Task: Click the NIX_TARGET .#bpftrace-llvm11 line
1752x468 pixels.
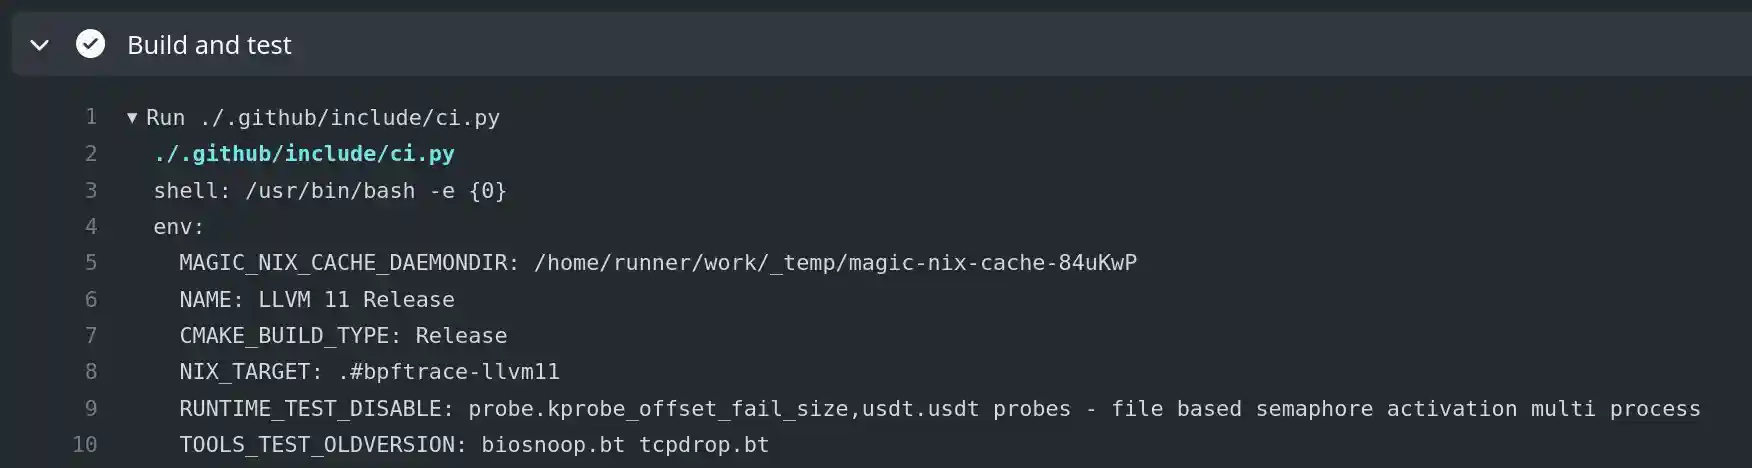Action: click(369, 372)
